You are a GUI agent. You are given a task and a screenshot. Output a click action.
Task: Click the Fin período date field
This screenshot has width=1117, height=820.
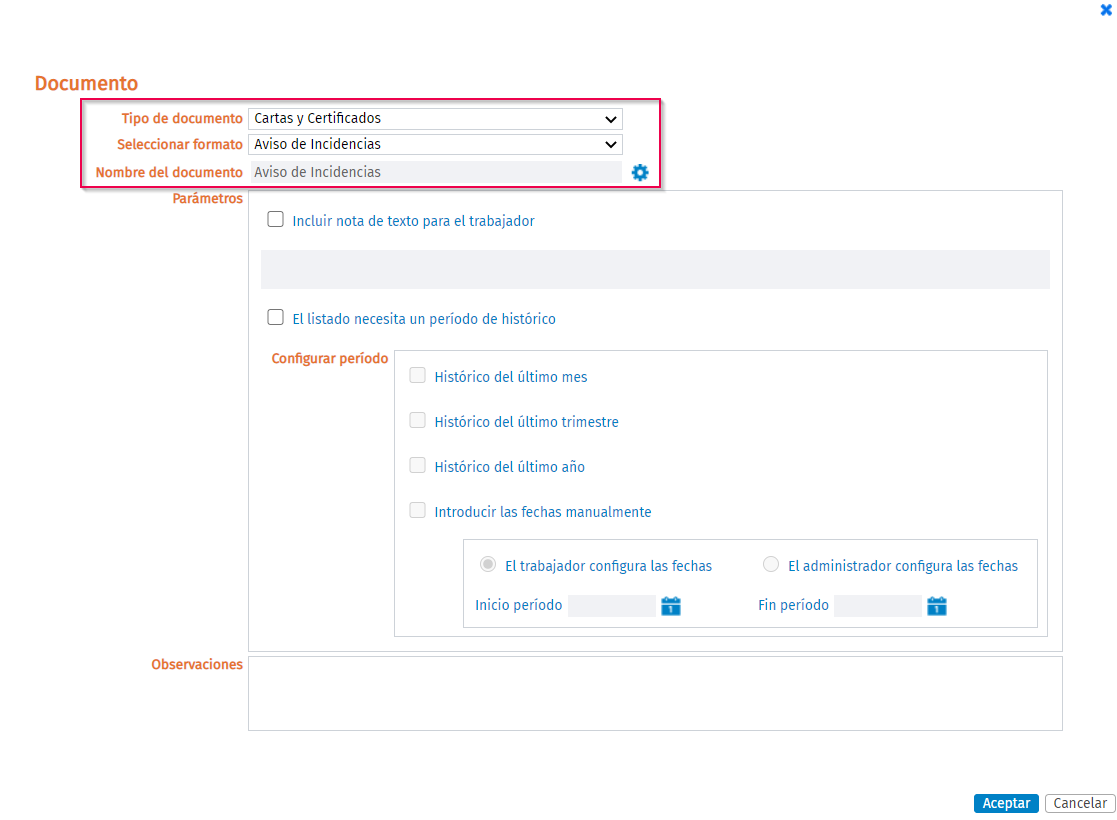coord(878,606)
